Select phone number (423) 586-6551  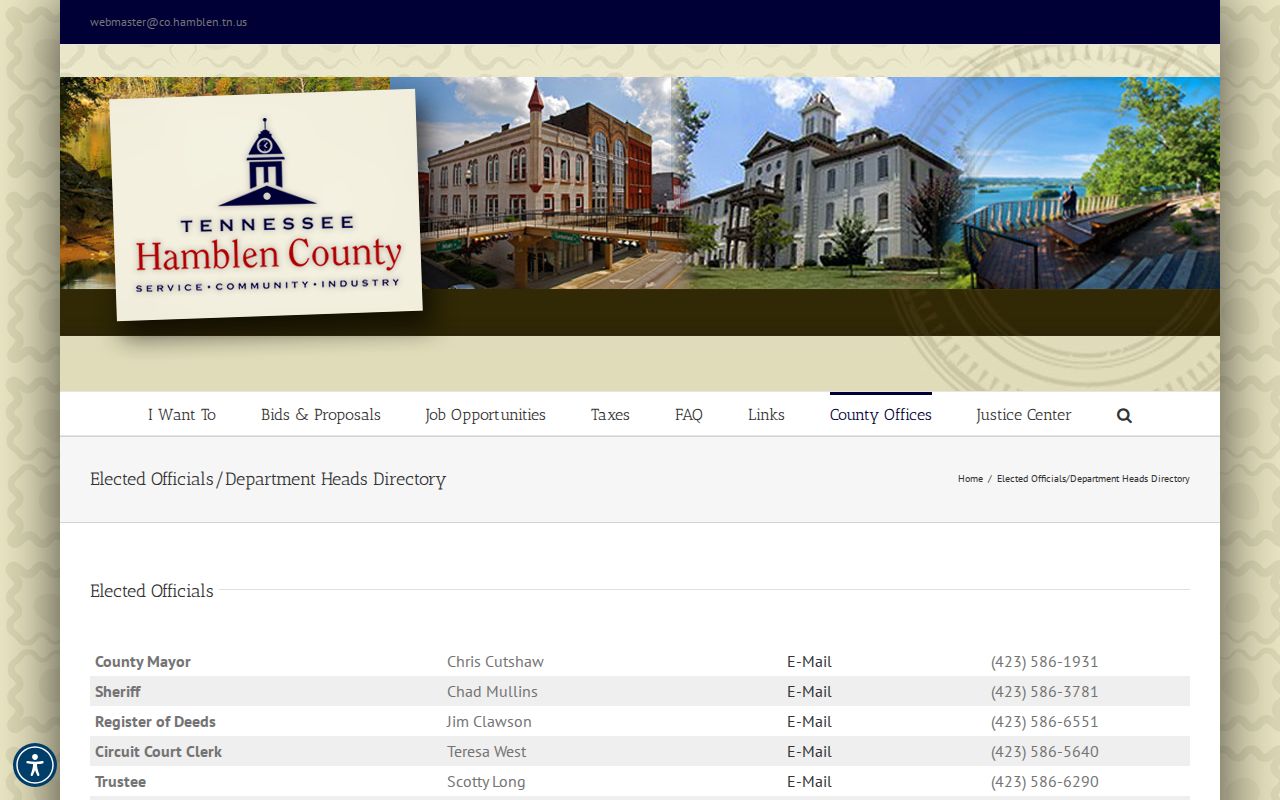(x=1044, y=721)
